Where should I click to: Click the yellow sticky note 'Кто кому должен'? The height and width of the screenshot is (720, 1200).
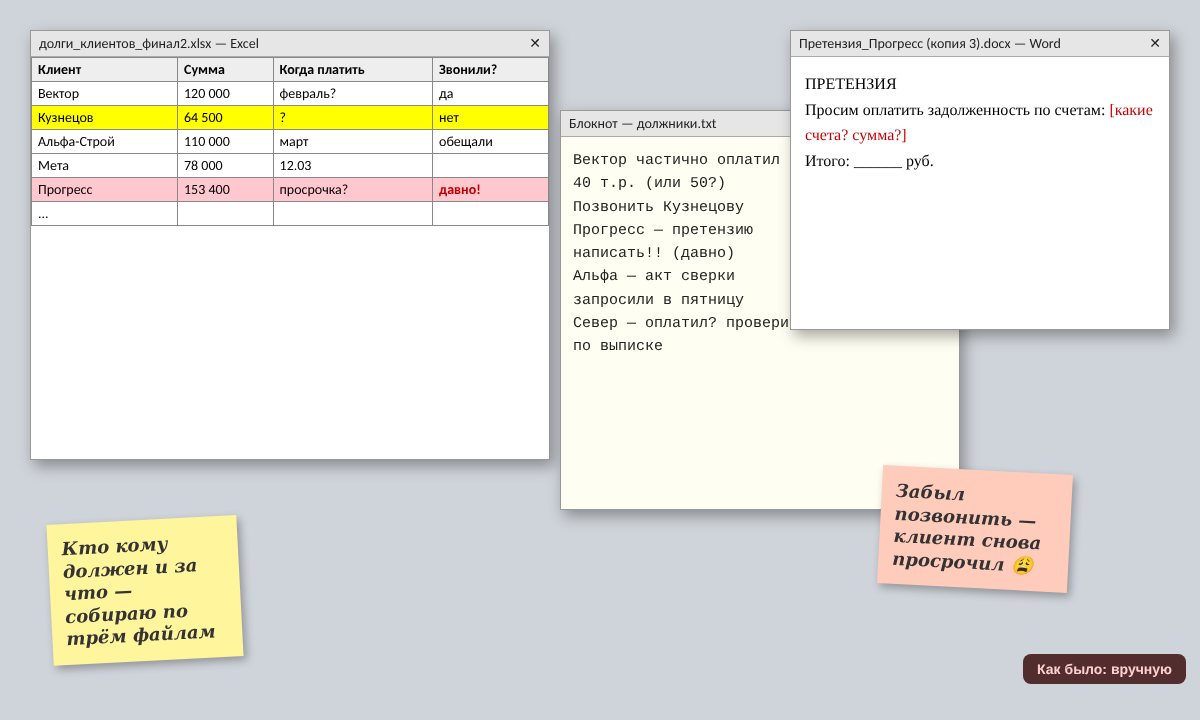pyautogui.click(x=145, y=590)
